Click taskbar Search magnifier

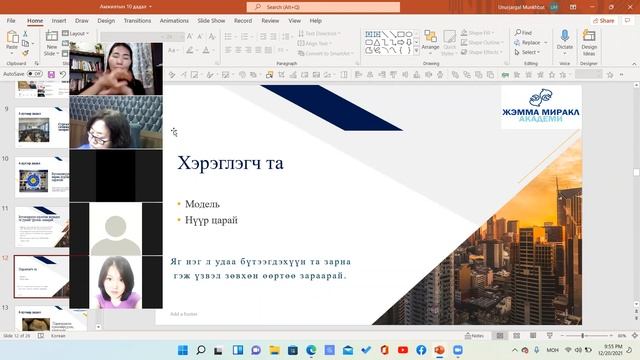point(201,350)
